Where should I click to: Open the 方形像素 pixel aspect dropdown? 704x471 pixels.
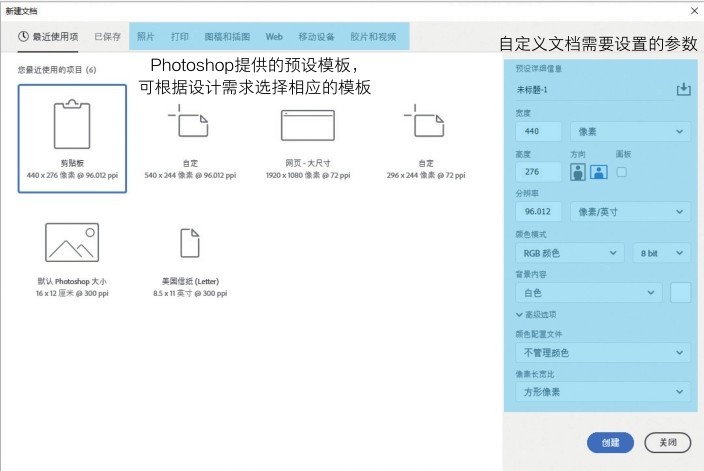pyautogui.click(x=603, y=392)
